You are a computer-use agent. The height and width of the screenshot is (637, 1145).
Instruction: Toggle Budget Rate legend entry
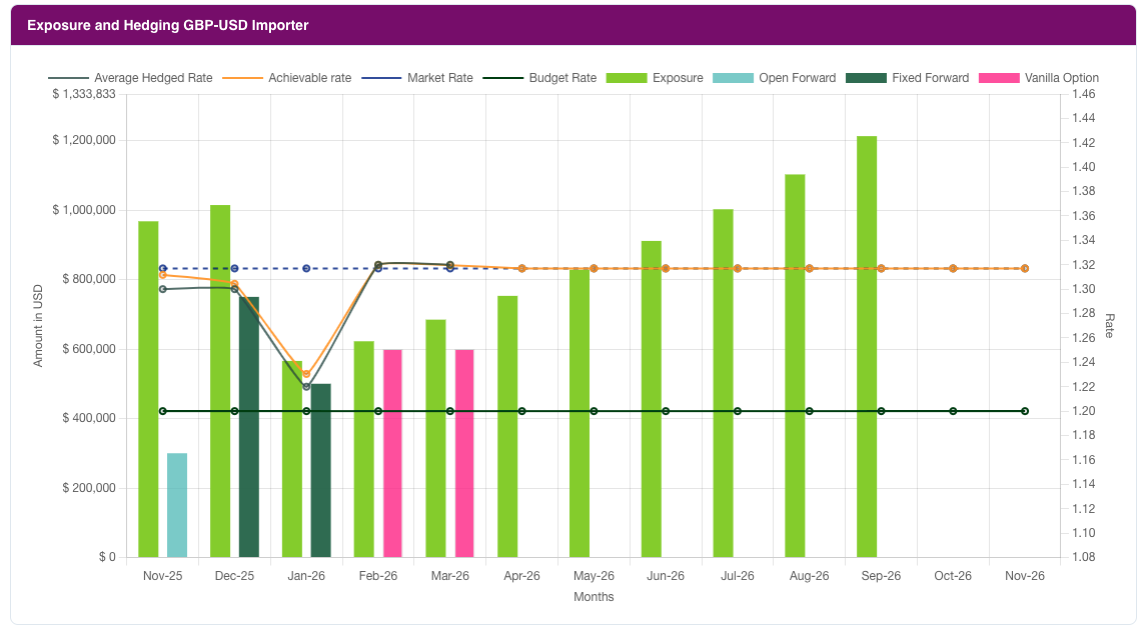click(x=539, y=78)
